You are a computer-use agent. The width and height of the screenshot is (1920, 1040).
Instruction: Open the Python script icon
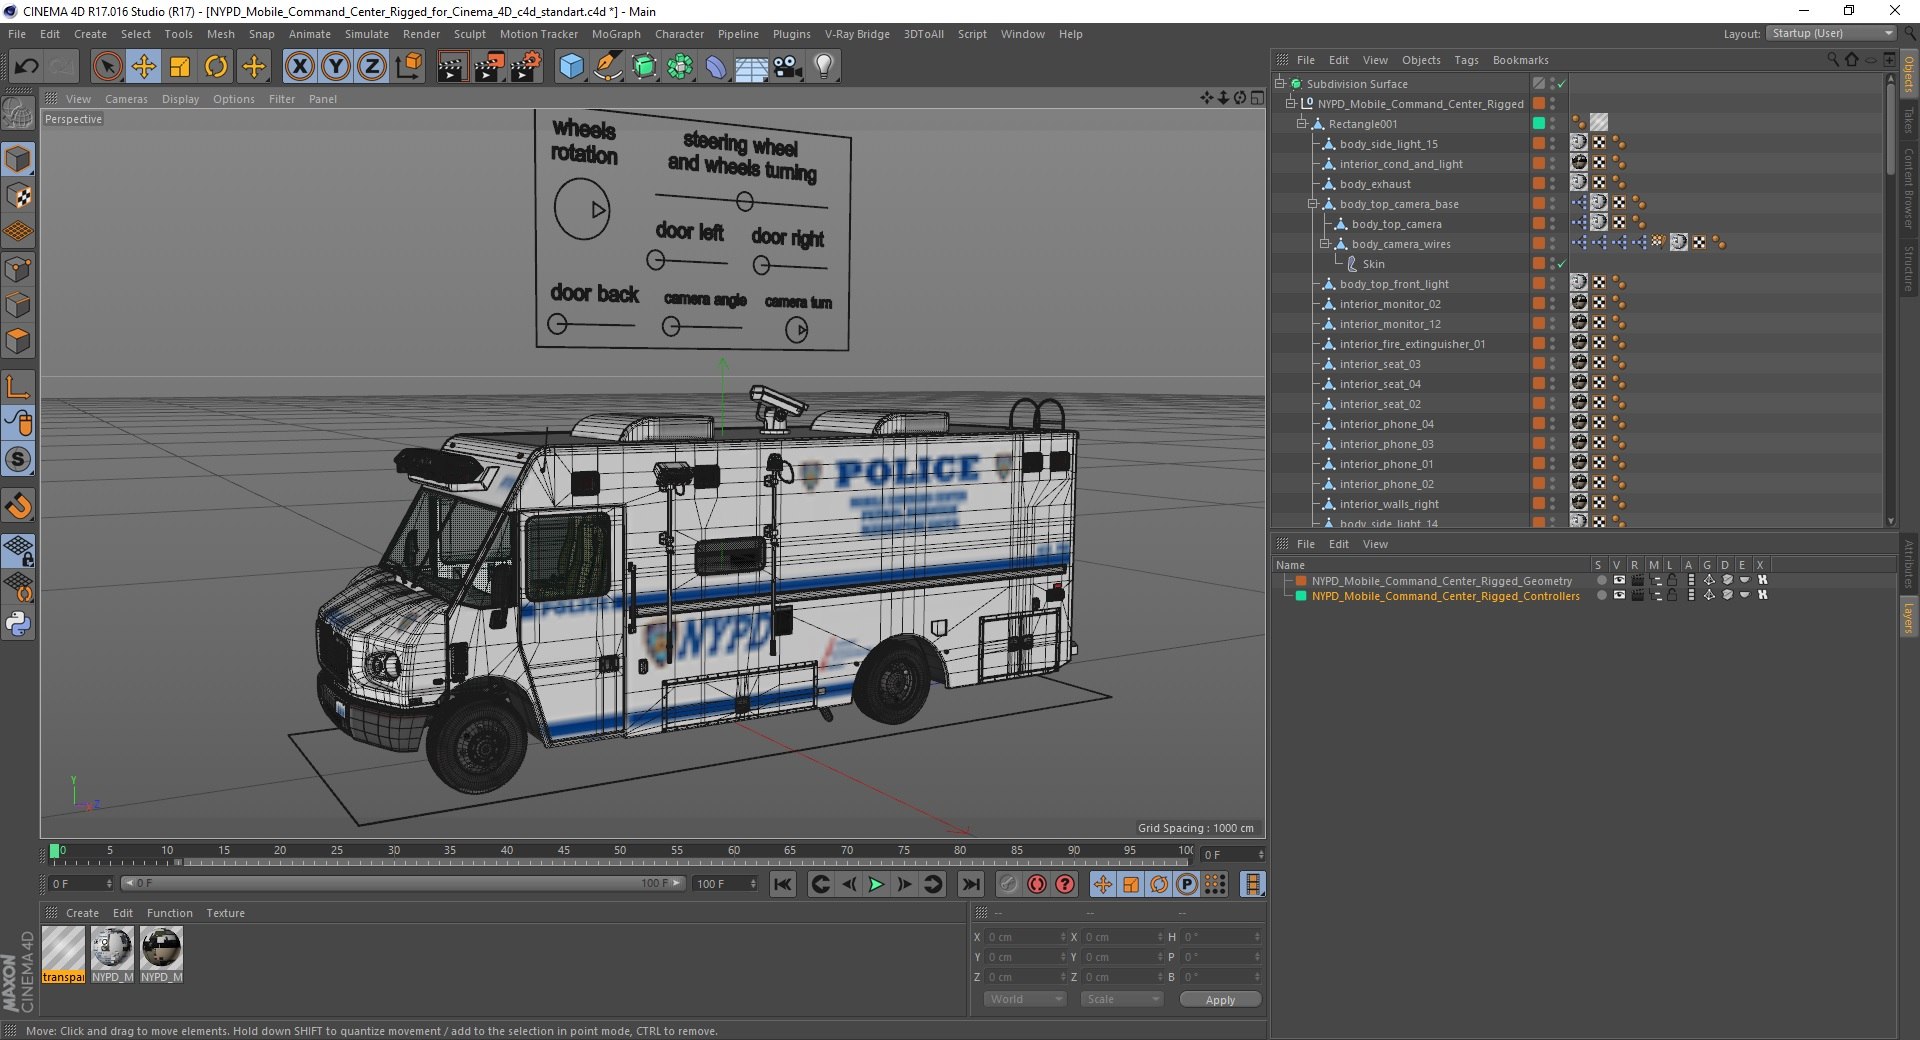(x=18, y=624)
